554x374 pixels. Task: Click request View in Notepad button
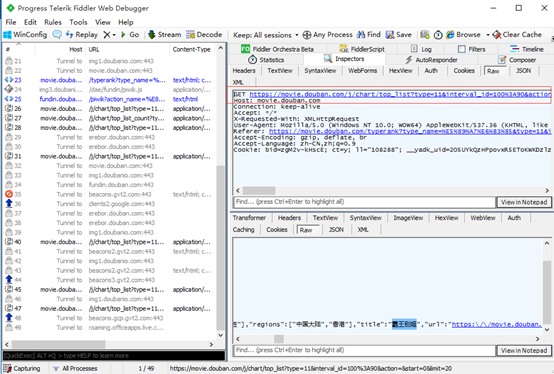[x=524, y=202]
